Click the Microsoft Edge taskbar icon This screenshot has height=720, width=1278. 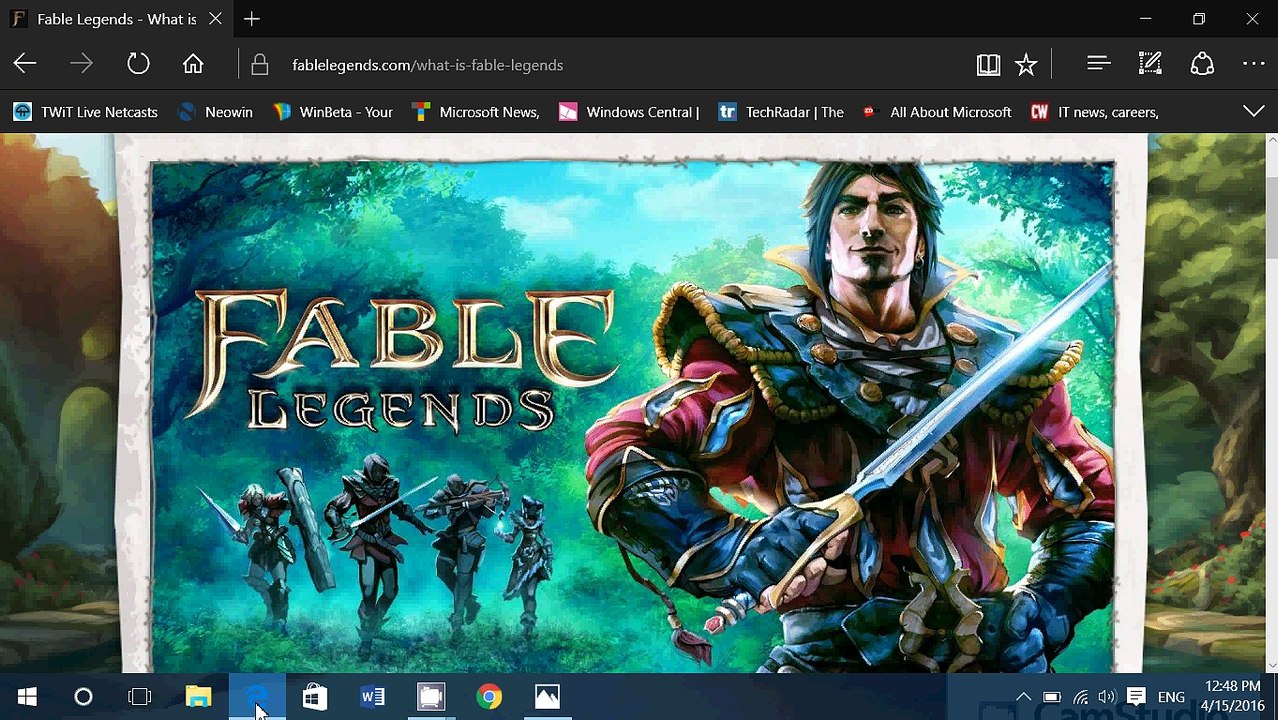click(x=257, y=697)
